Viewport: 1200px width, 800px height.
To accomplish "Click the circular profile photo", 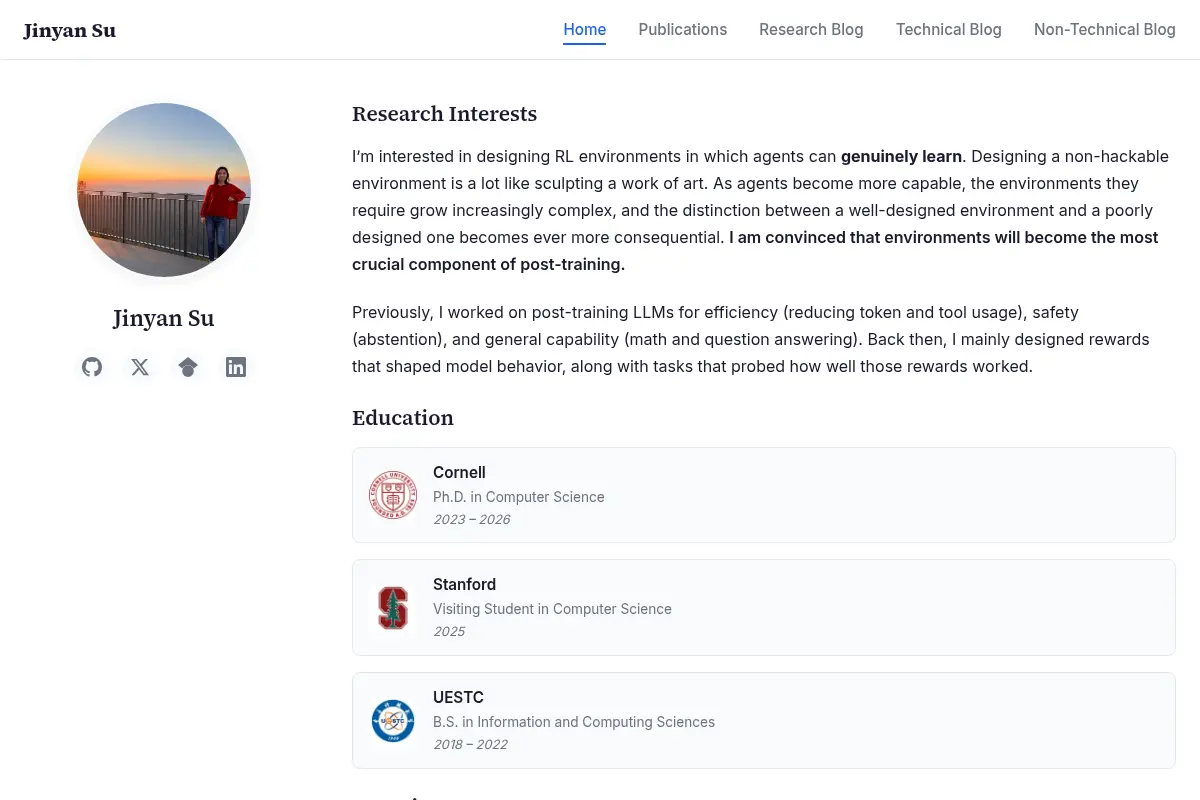I will pos(164,190).
